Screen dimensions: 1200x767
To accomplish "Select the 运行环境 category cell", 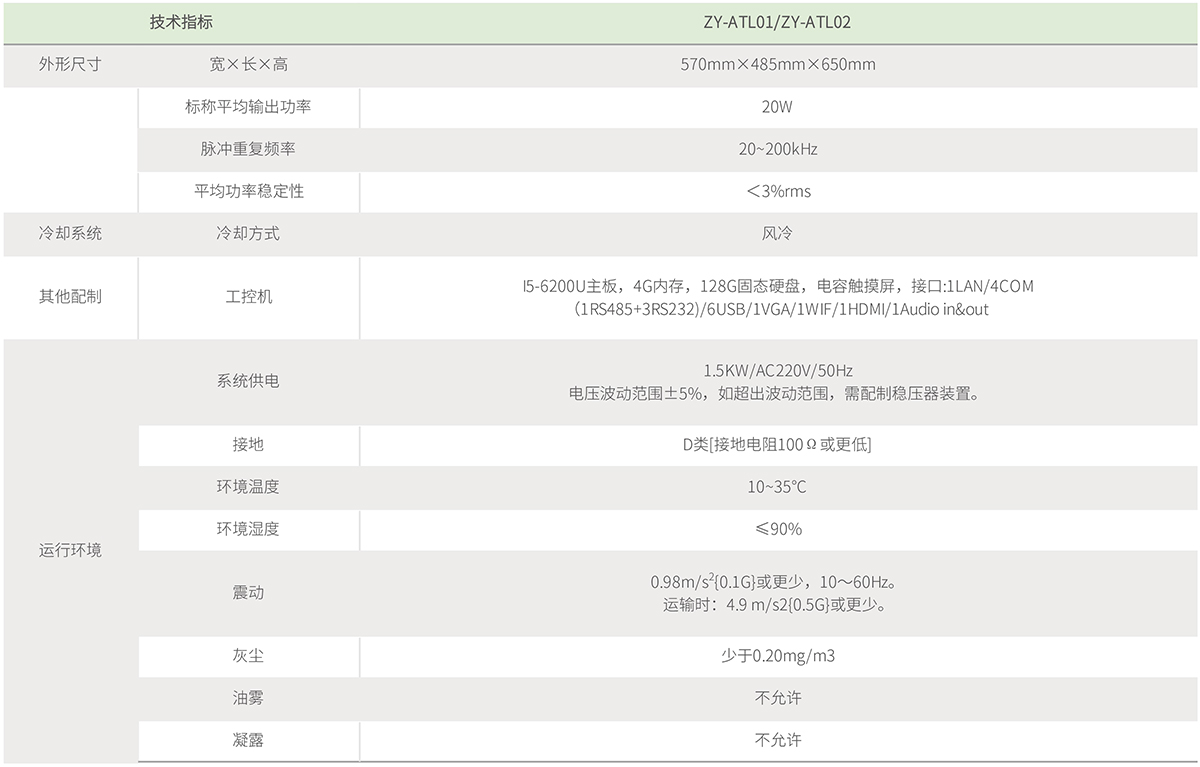I will (70, 551).
